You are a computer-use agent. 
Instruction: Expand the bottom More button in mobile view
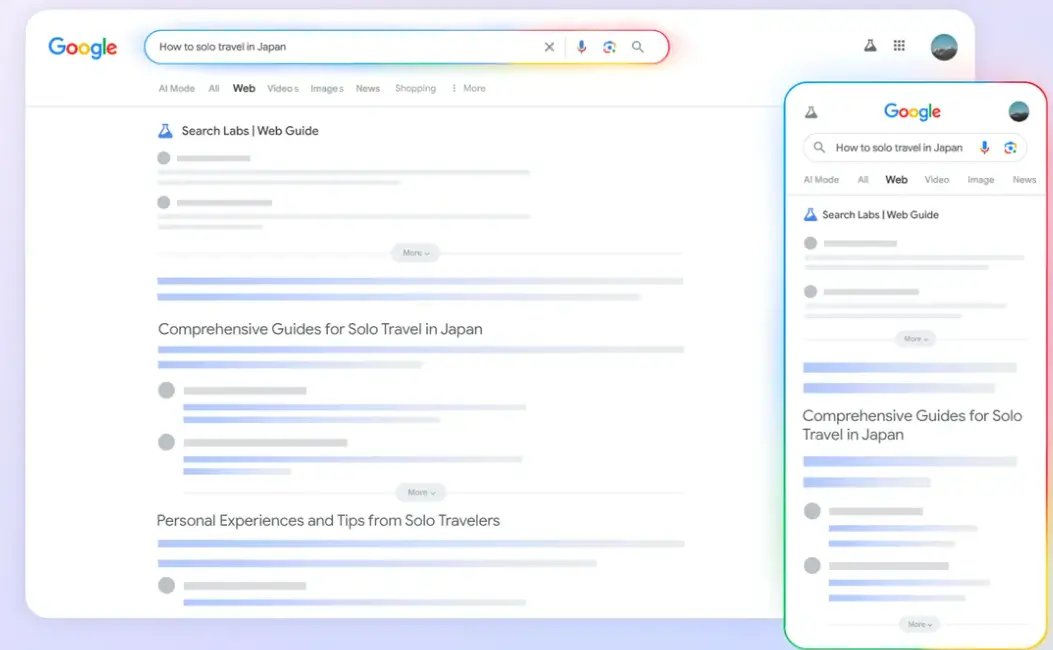pos(919,624)
